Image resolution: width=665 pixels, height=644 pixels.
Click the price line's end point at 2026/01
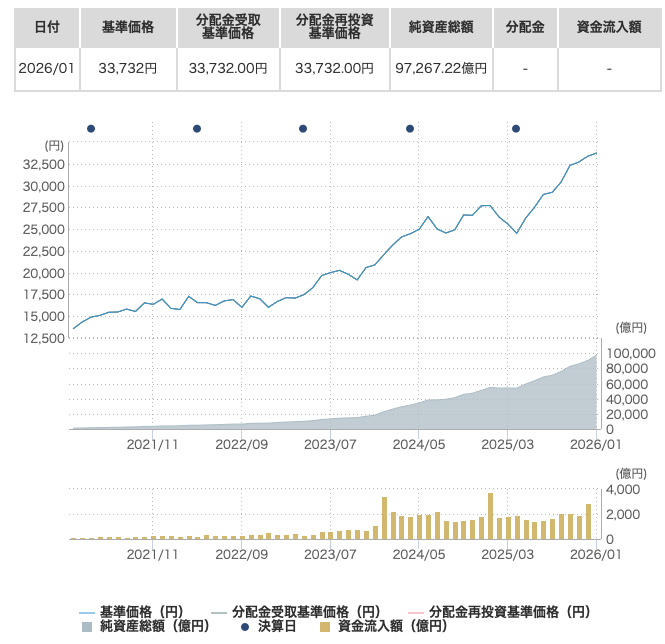(x=597, y=153)
